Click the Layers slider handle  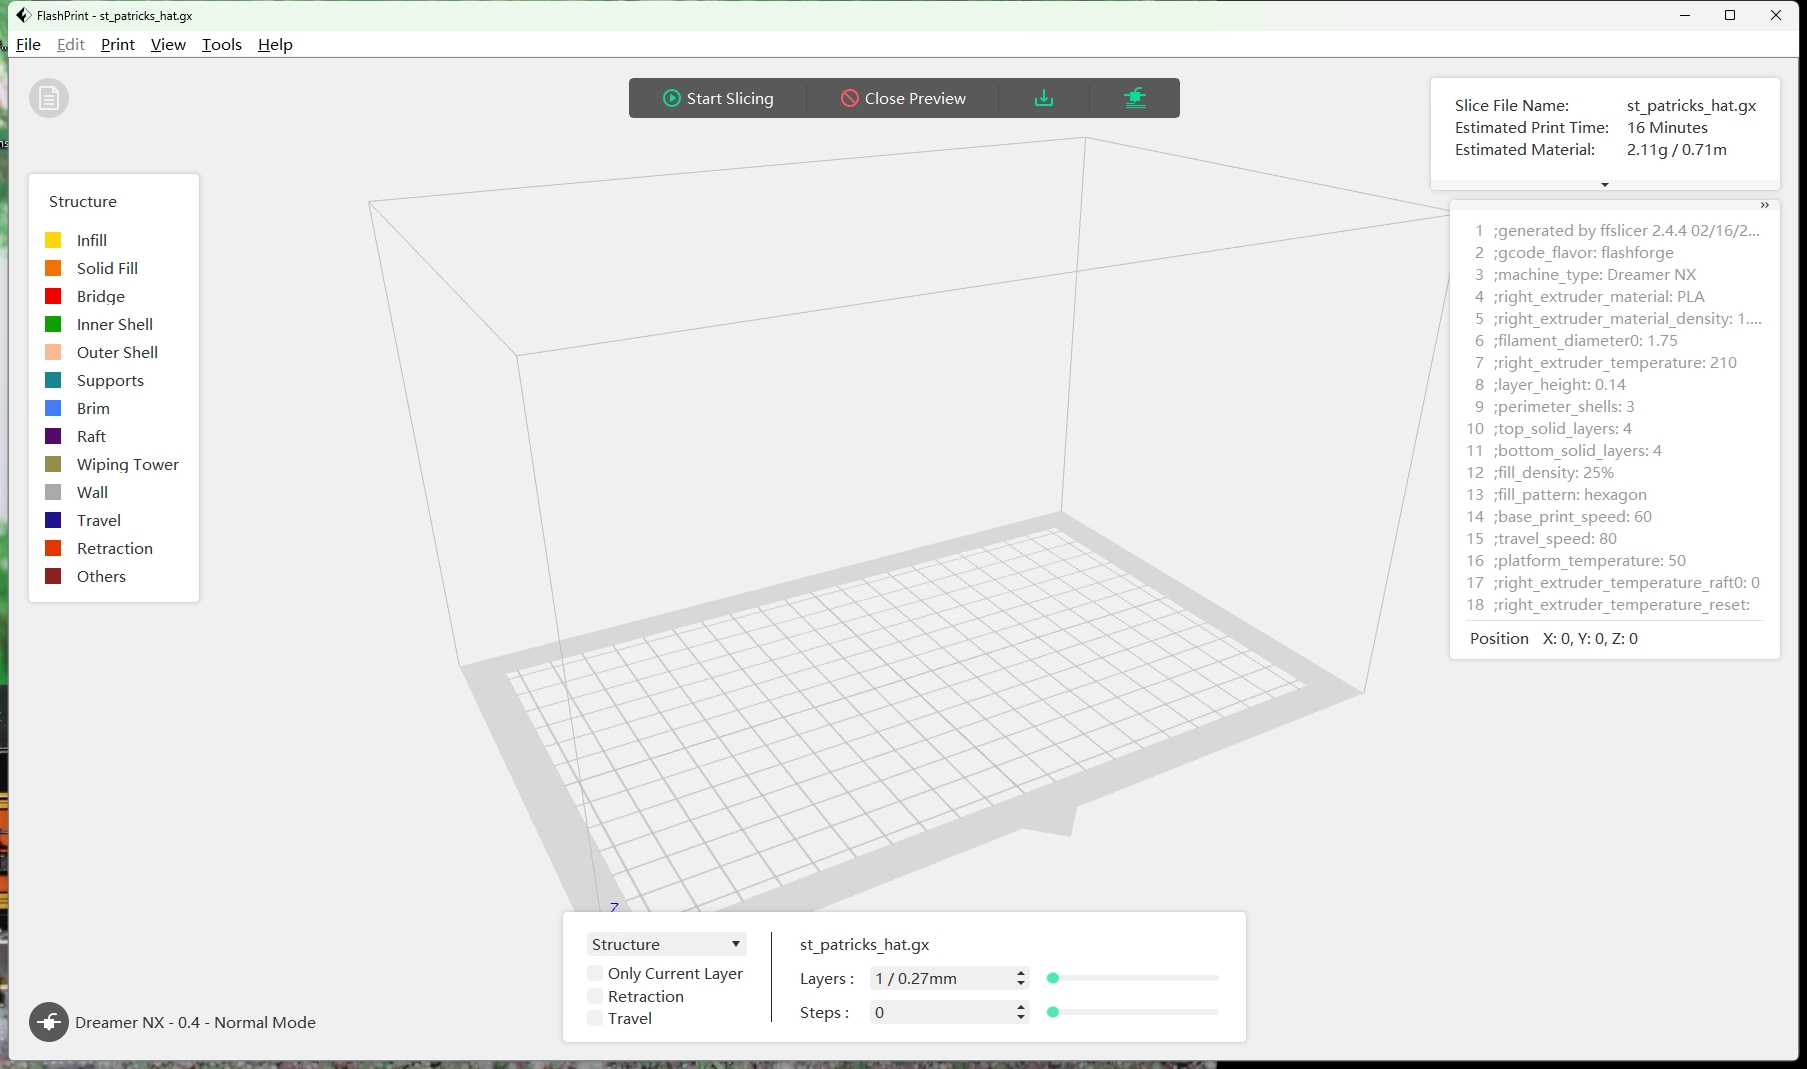click(1052, 978)
